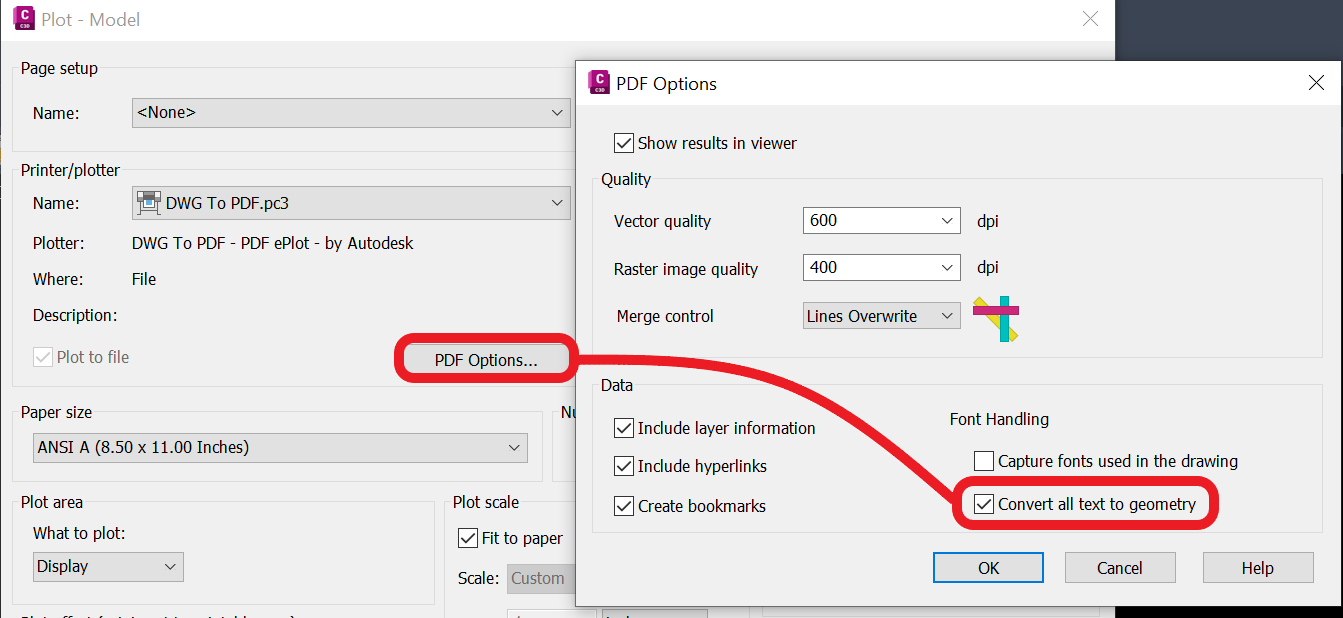Click the Merge control preview graphic

(995, 316)
